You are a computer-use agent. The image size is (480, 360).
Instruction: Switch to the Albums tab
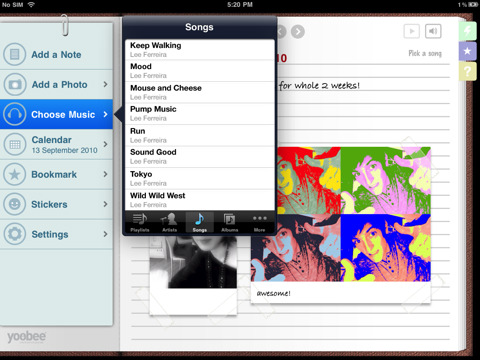pos(229,222)
